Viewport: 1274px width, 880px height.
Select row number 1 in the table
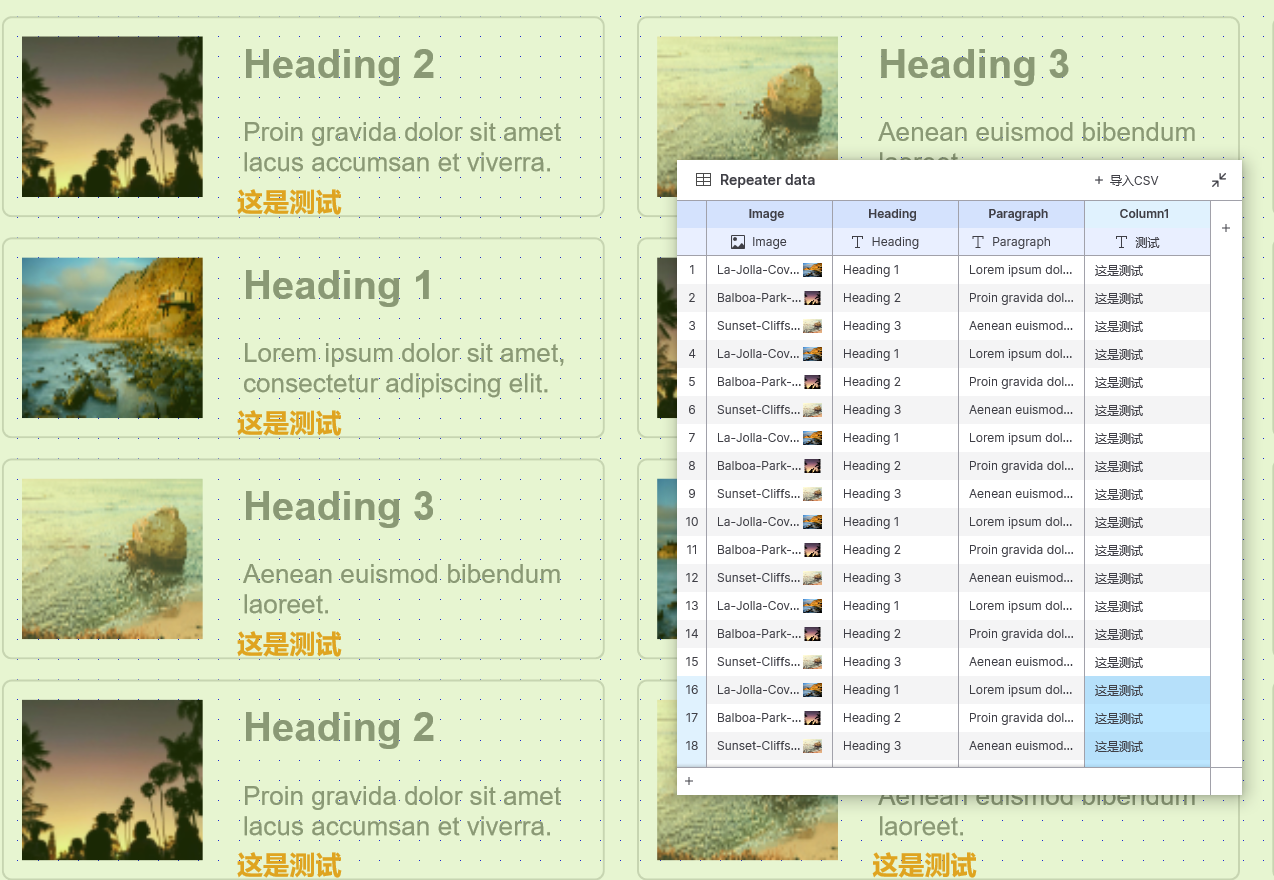(x=692, y=270)
